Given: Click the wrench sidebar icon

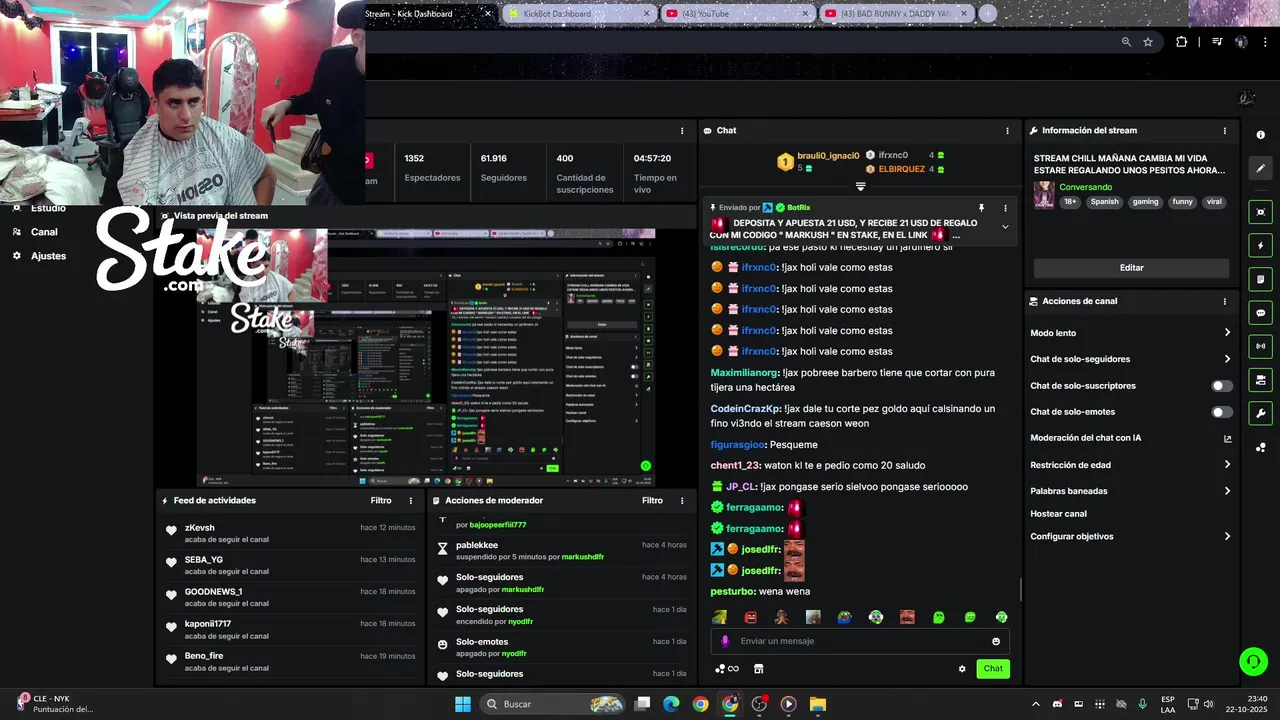Looking at the screenshot, I should point(1261,414).
